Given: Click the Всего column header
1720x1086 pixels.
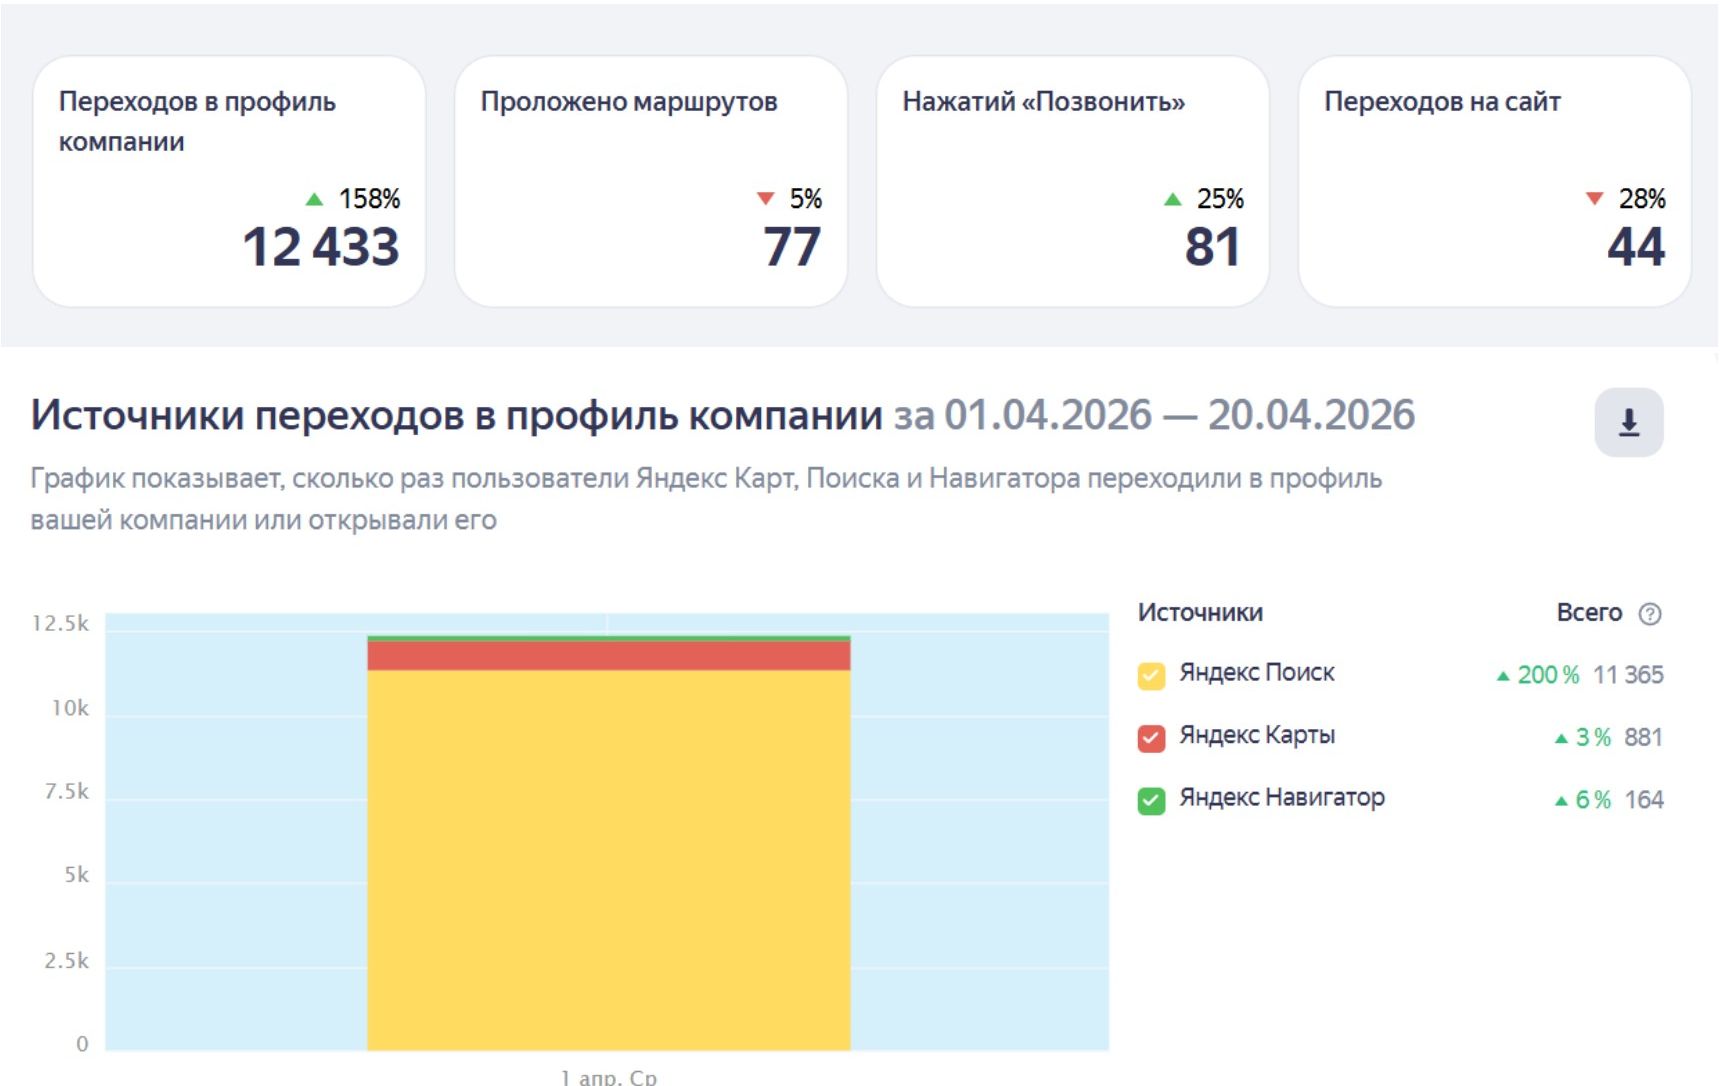Looking at the screenshot, I should tap(1589, 612).
